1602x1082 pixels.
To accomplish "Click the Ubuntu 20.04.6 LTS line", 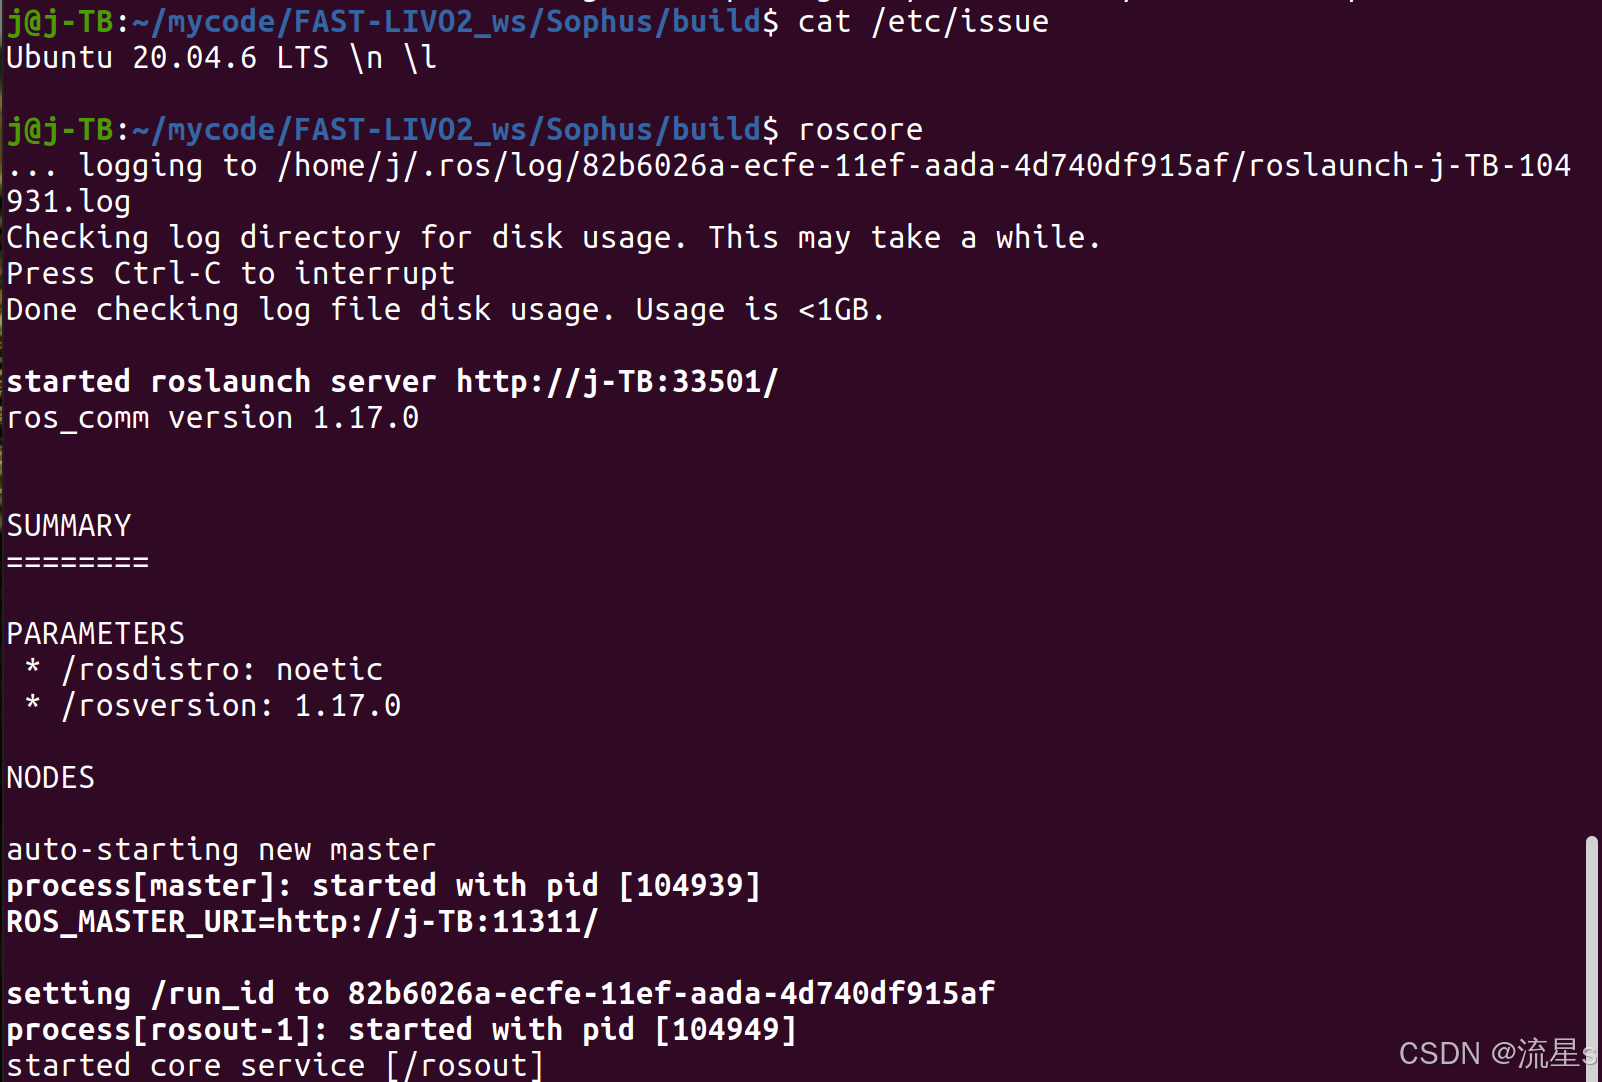I will [222, 58].
